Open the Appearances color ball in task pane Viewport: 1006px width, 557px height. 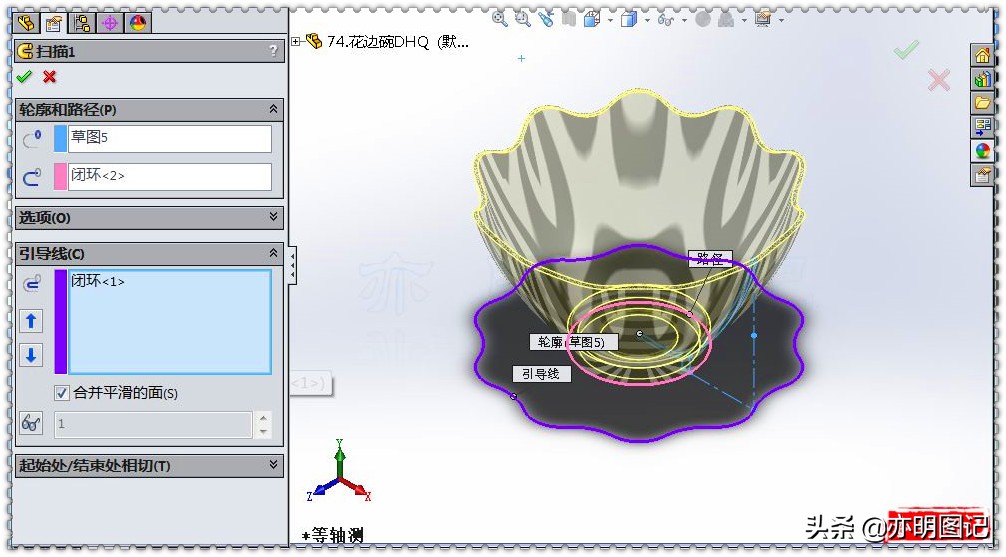[x=982, y=151]
